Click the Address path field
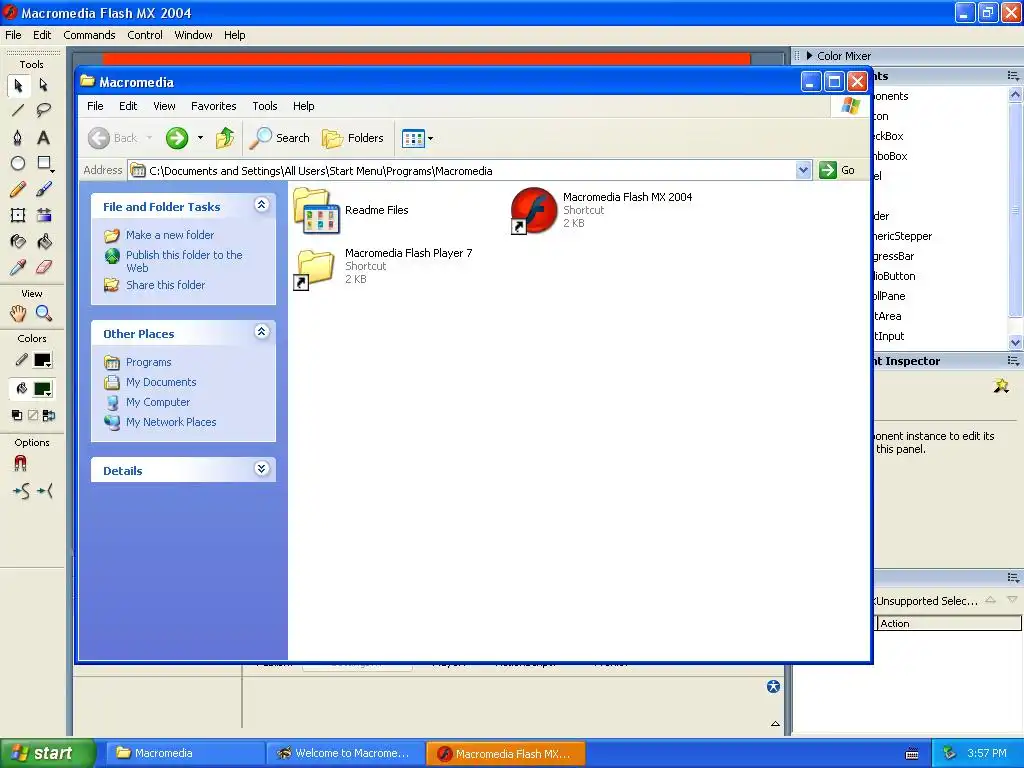Viewport: 1024px width, 768px height. click(x=462, y=170)
